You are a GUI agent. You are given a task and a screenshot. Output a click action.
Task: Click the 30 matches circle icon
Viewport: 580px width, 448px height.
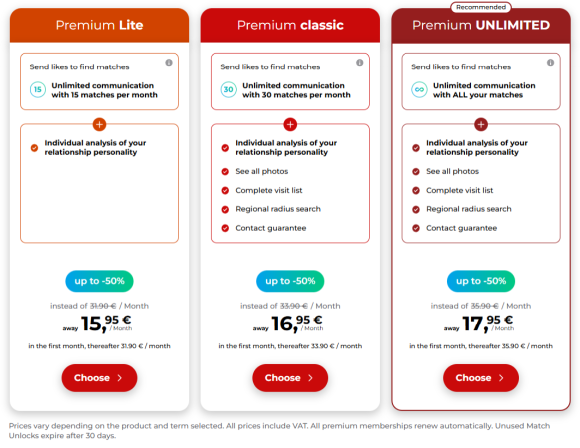click(229, 90)
